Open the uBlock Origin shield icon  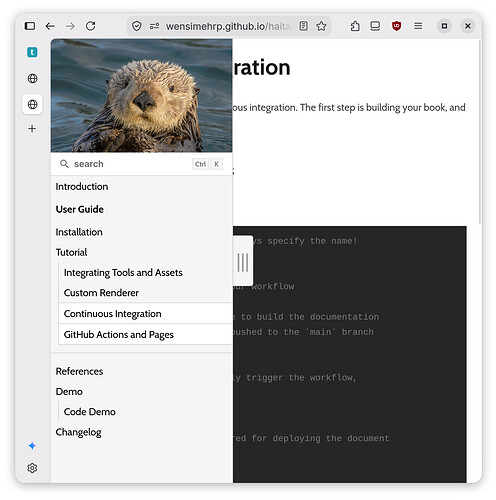point(396,26)
